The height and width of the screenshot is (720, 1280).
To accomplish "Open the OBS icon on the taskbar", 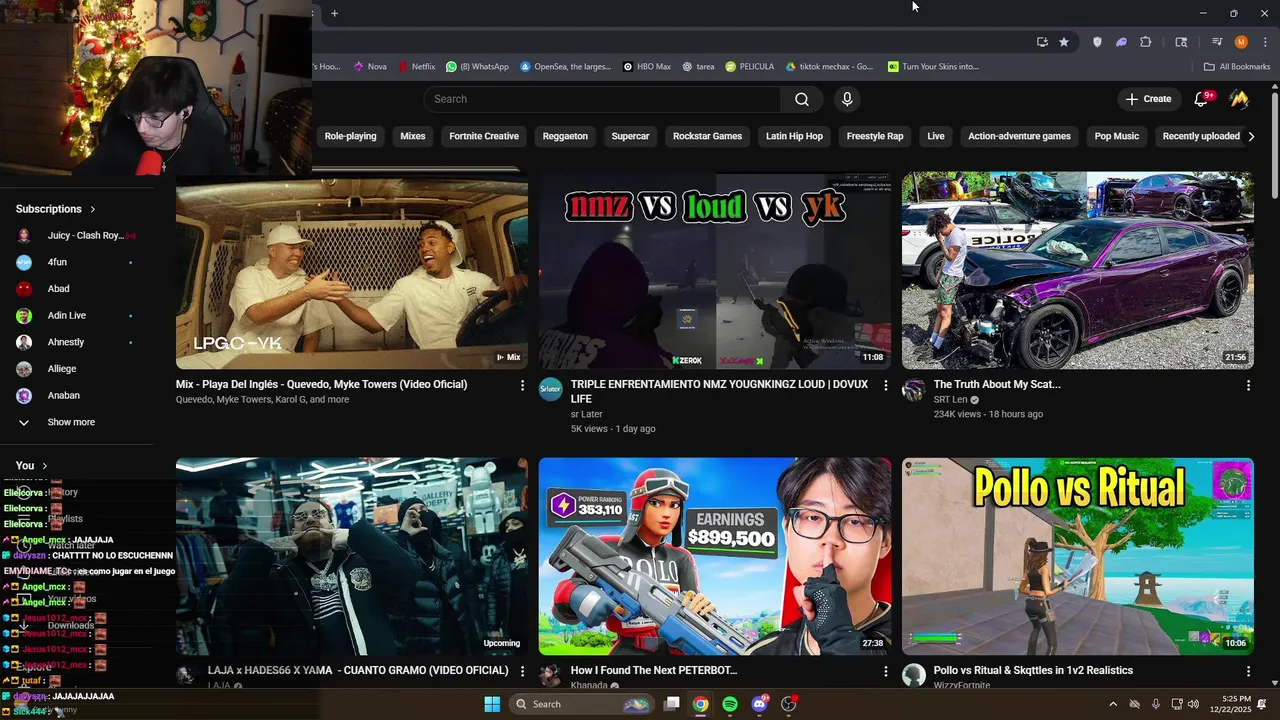I will point(789,704).
